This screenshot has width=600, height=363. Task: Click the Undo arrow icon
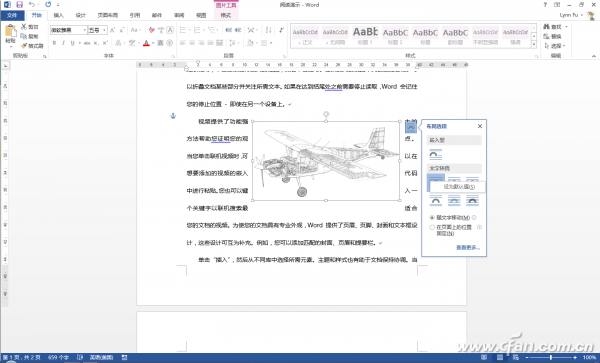pyautogui.click(x=32, y=5)
